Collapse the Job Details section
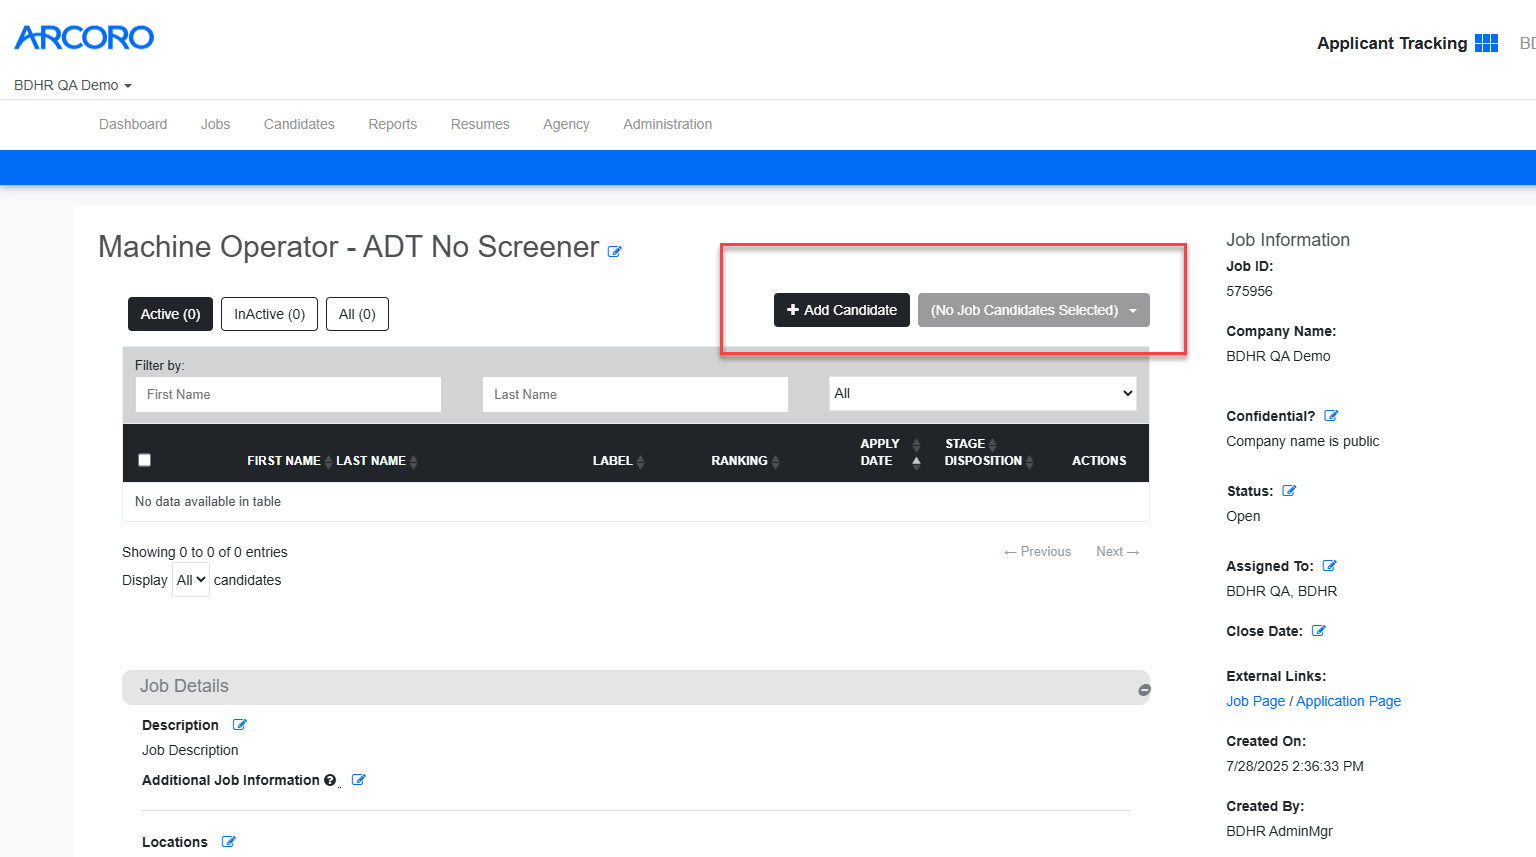The width and height of the screenshot is (1536, 857). pyautogui.click(x=1144, y=690)
